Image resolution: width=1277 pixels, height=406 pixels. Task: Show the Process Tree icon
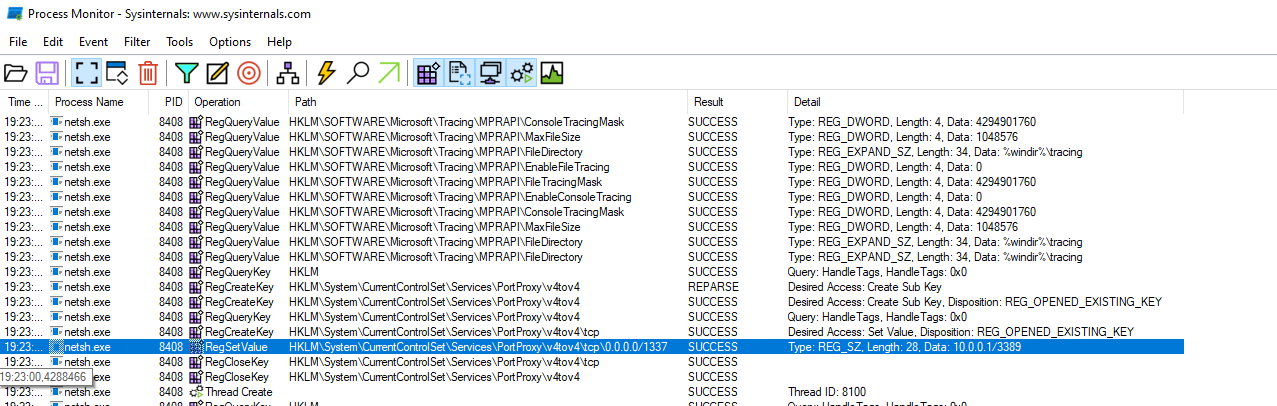click(x=288, y=73)
